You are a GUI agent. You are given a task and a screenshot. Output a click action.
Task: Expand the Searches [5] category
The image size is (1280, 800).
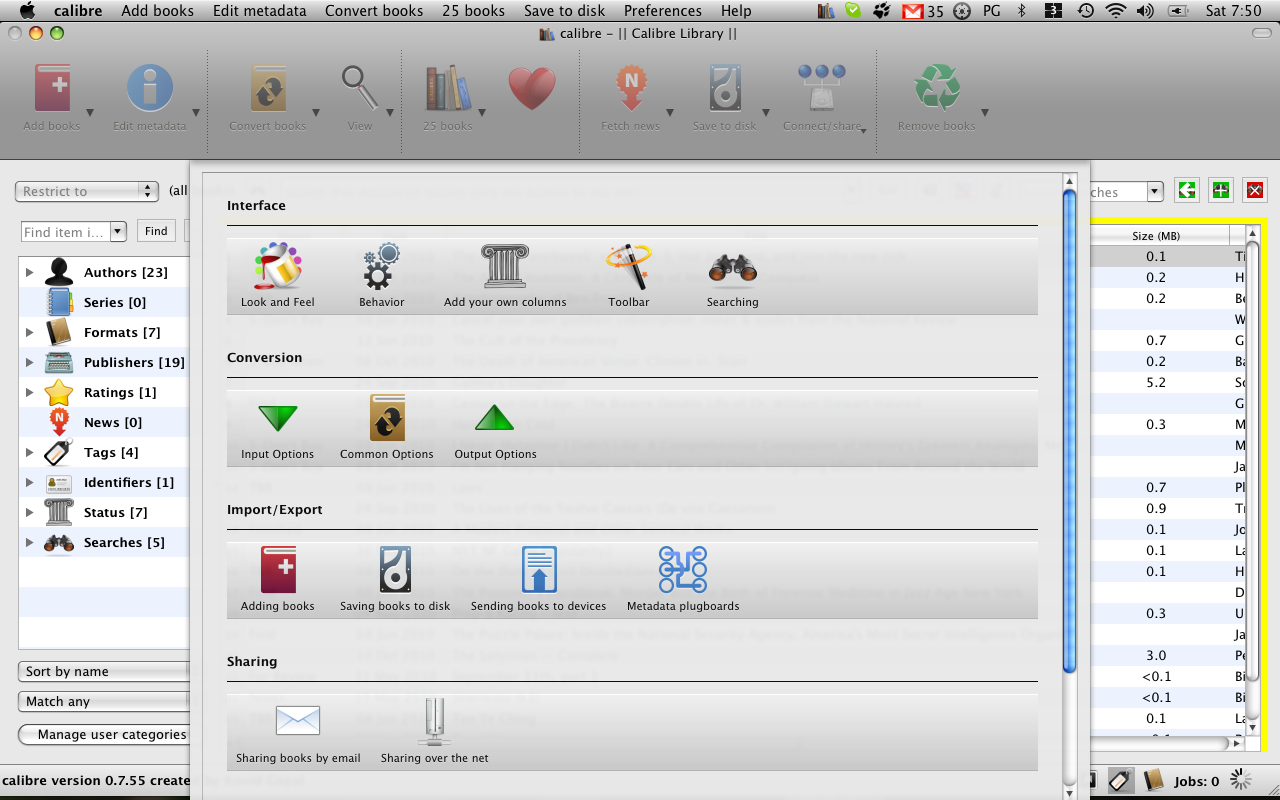[x=30, y=542]
